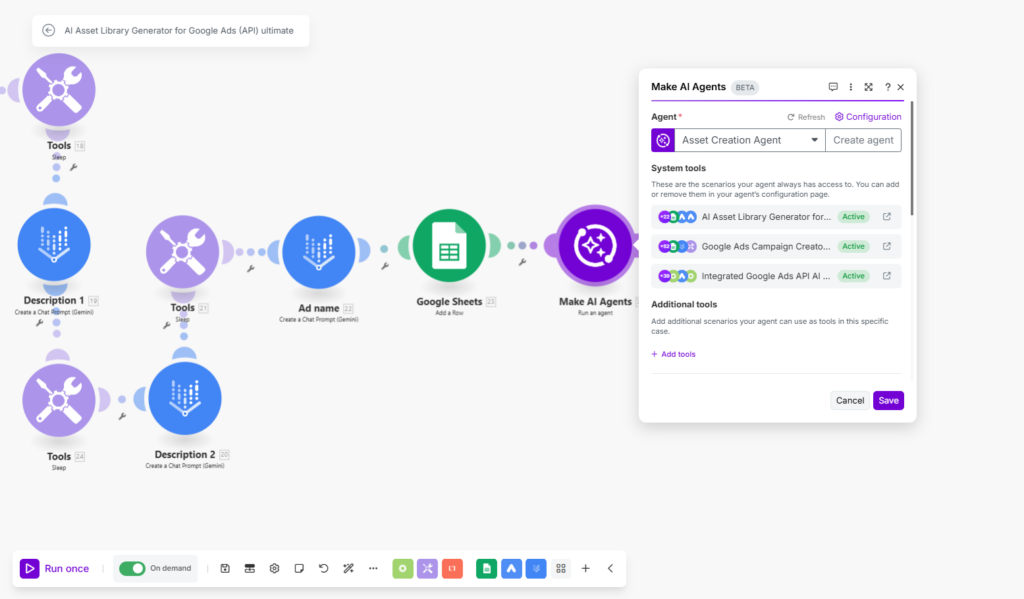Click the plus icon to add favorite
1024x599 pixels.
(x=586, y=569)
